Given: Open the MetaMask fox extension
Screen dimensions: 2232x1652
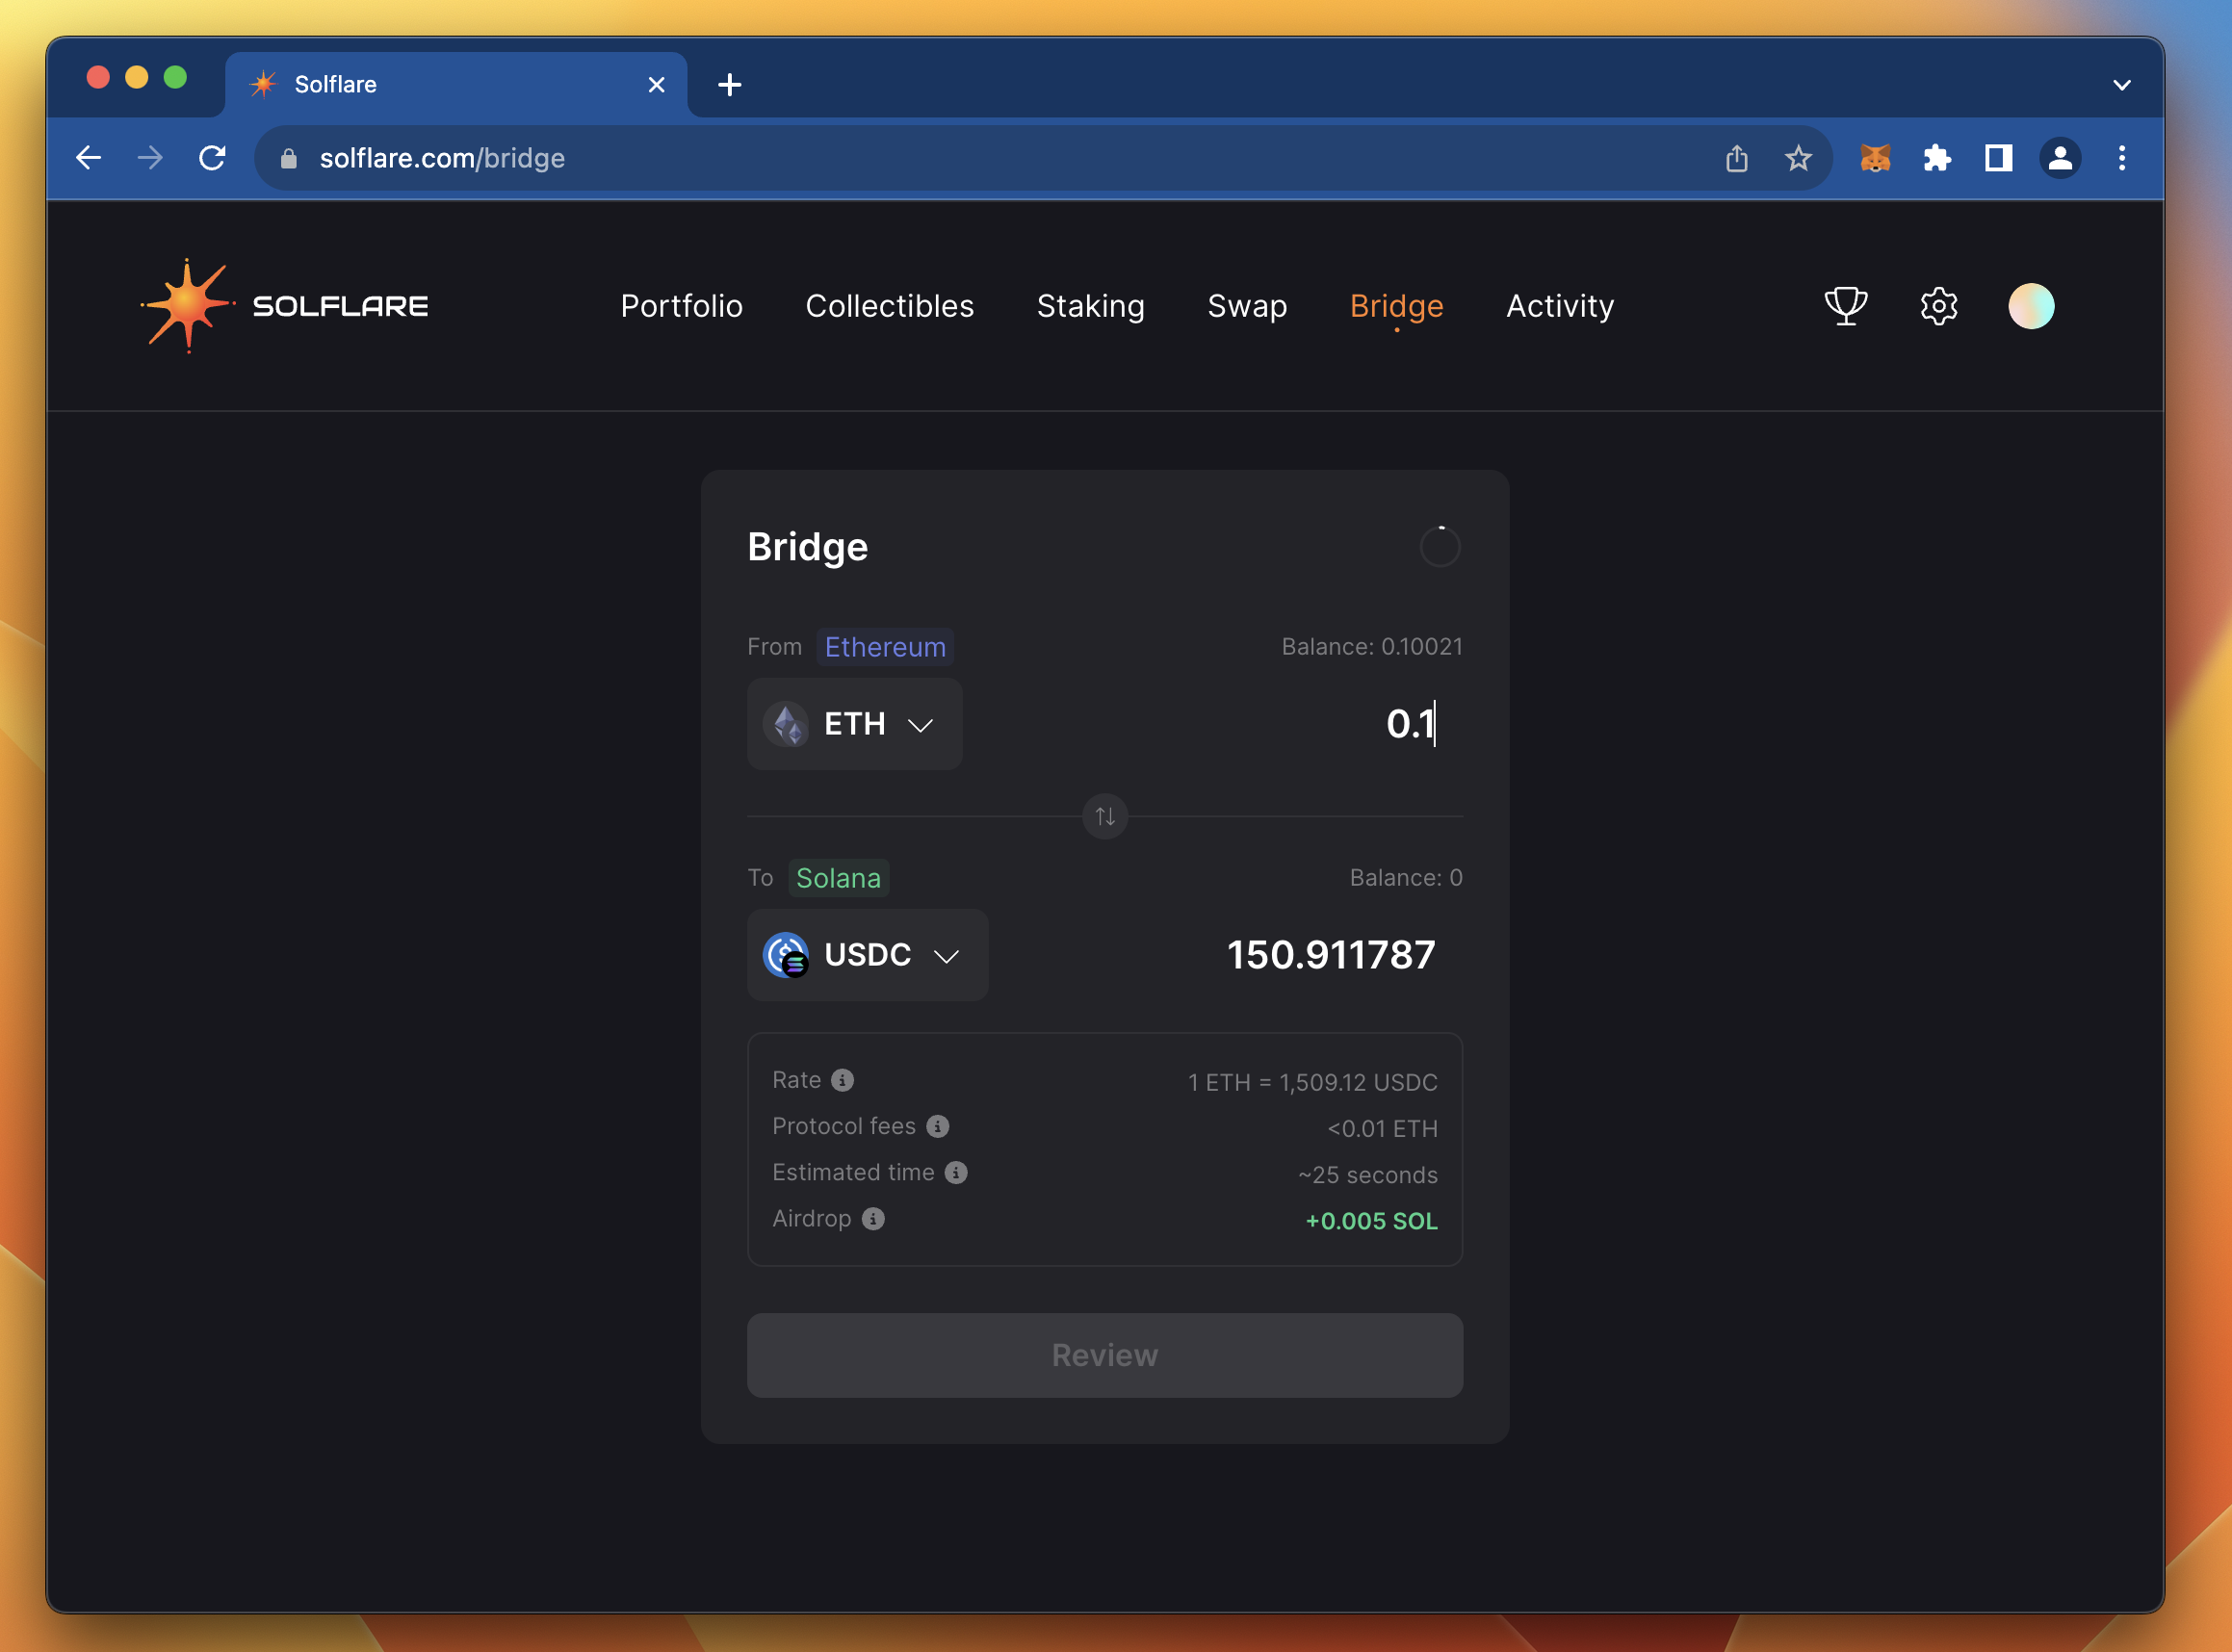Looking at the screenshot, I should click(1875, 158).
